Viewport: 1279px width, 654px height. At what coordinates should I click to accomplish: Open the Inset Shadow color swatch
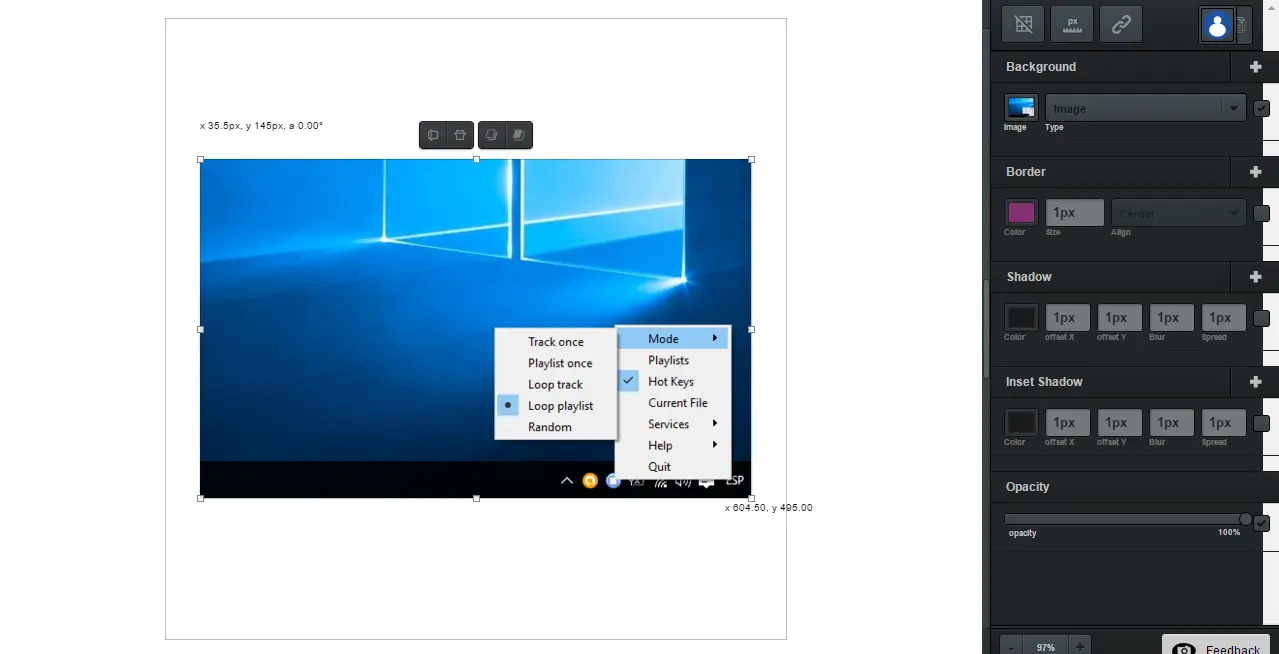[1021, 422]
